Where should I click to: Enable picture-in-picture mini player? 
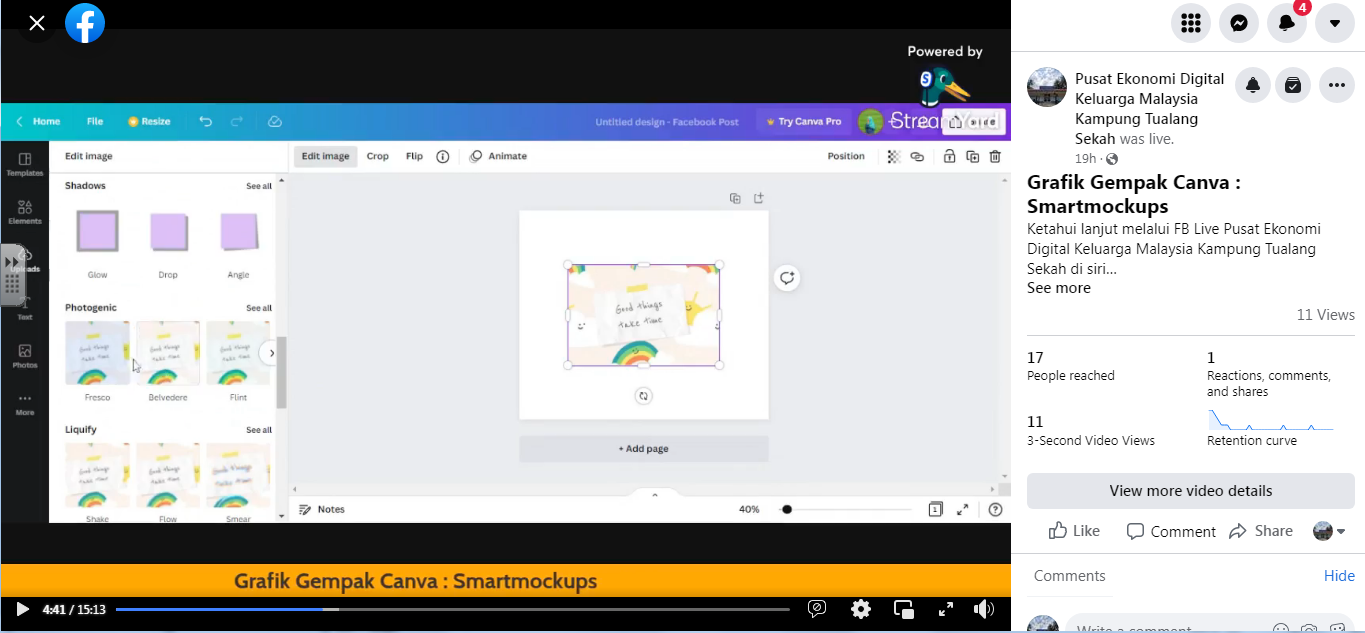pyautogui.click(x=904, y=609)
